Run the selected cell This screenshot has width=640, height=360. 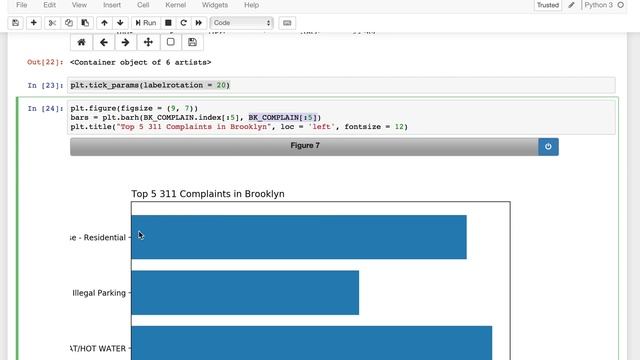146,23
